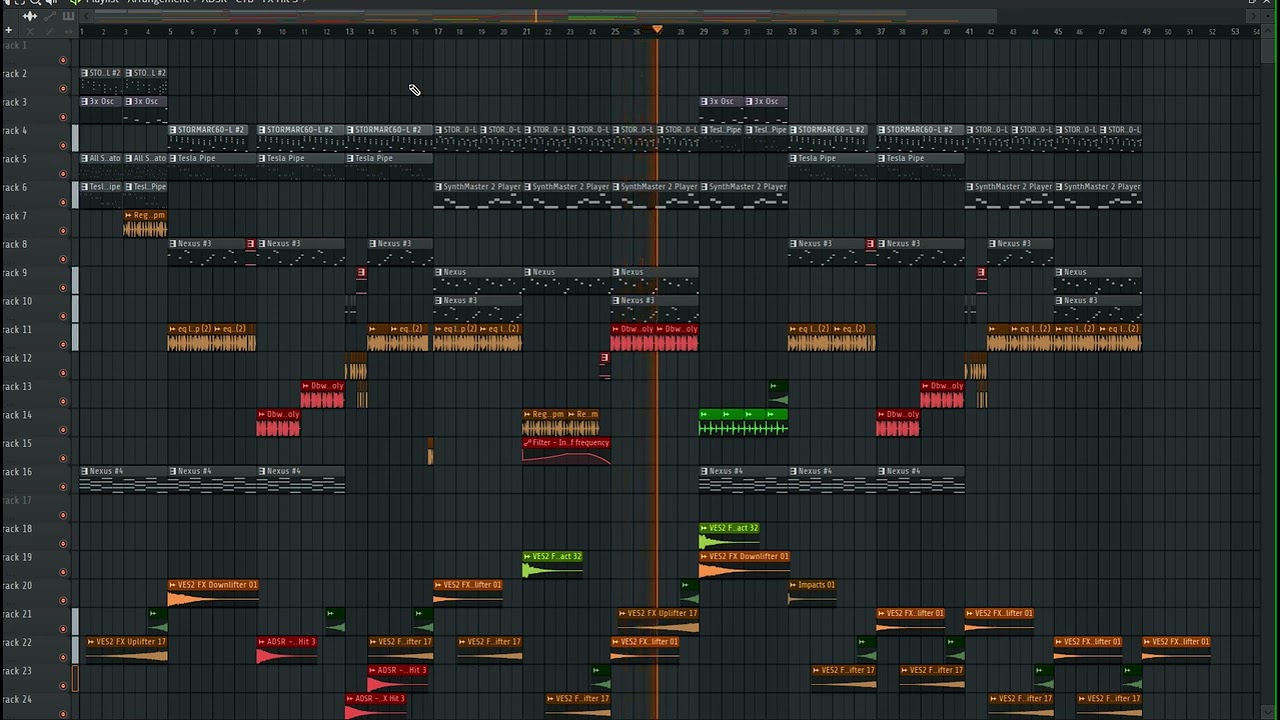Screen dimensions: 1280x720
Task: Open clip menu of VES2 F..act 32 on track 19
Action: pos(527,557)
